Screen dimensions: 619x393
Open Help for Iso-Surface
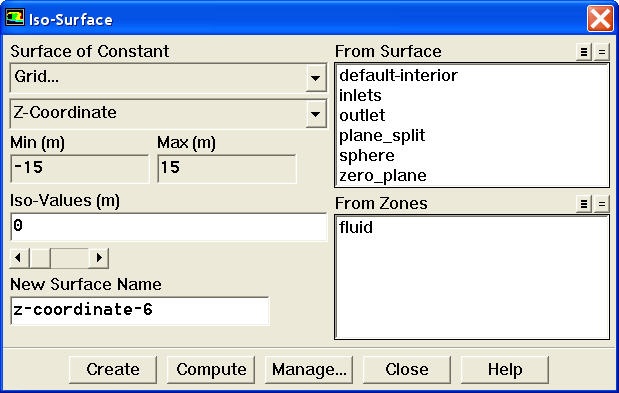[x=505, y=370]
